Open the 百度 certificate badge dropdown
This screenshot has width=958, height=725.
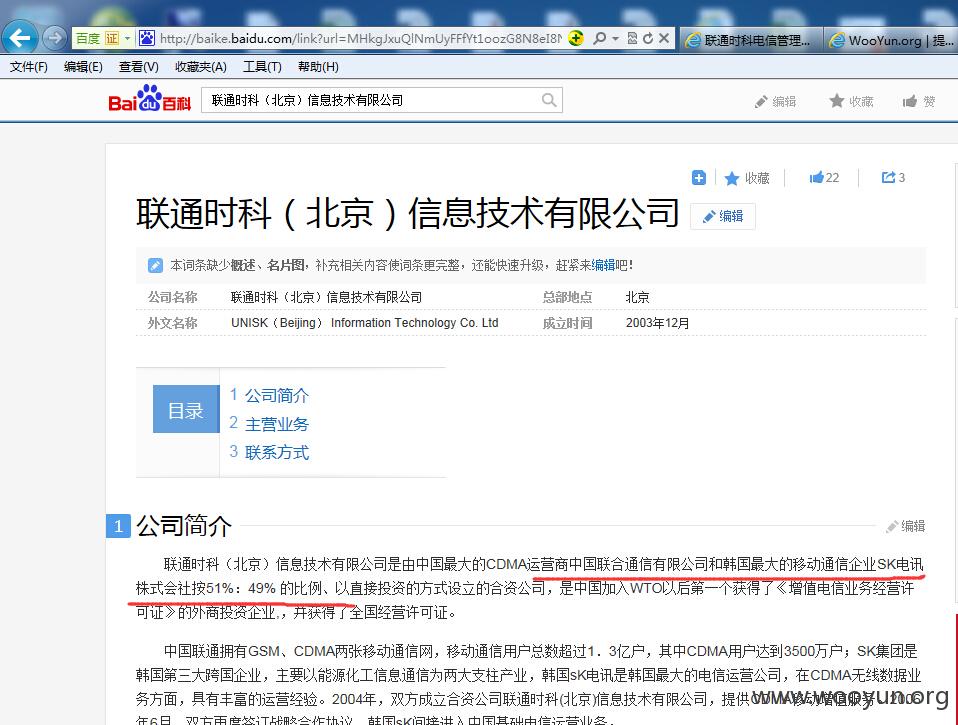point(127,38)
